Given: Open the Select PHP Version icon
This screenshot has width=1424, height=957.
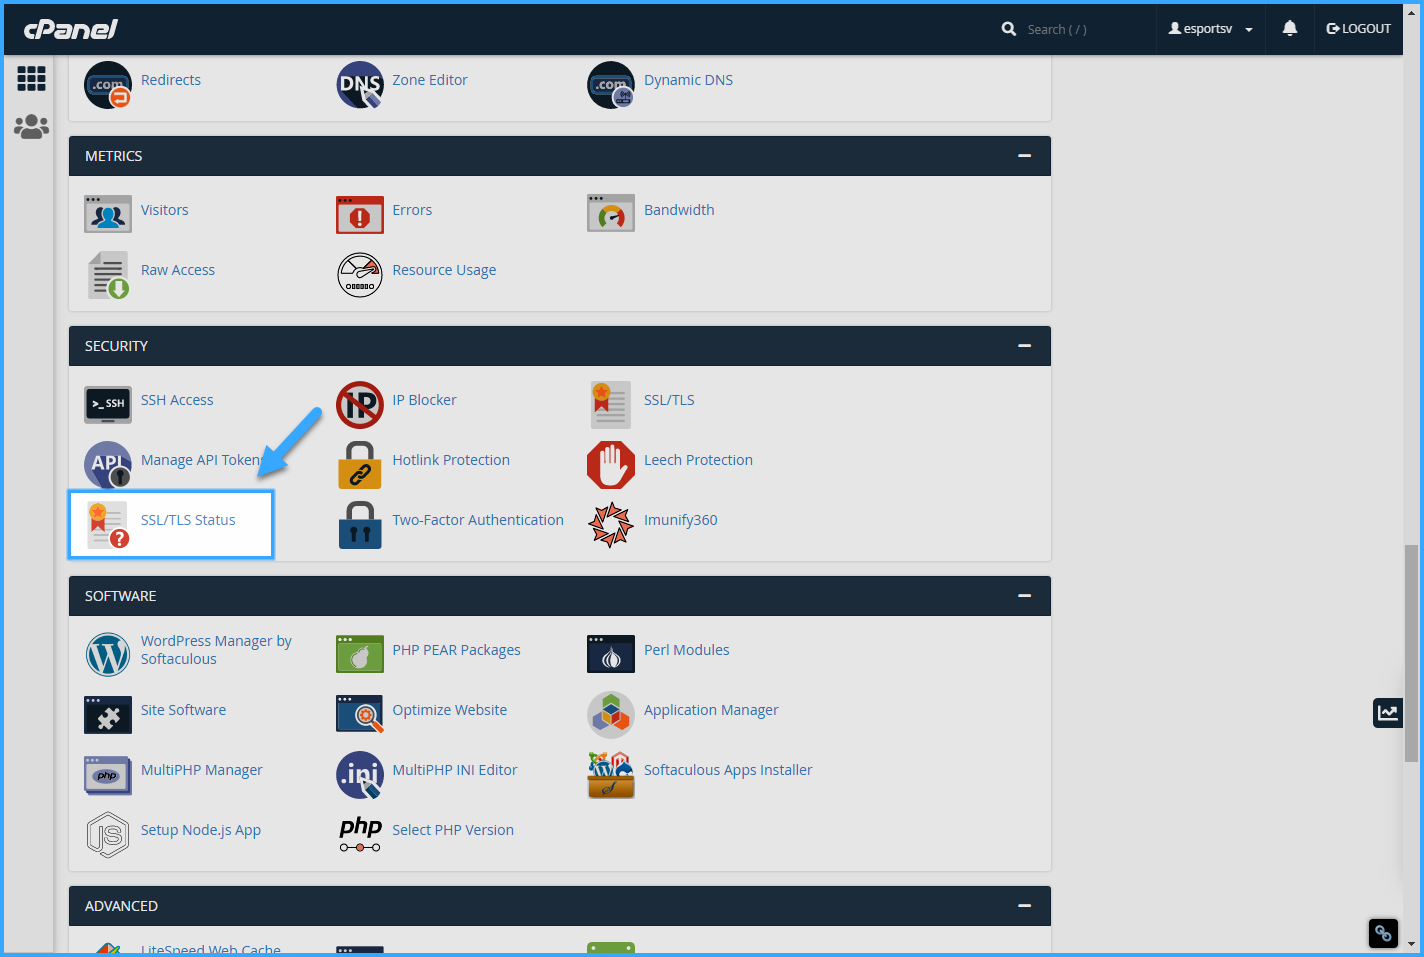Looking at the screenshot, I should click(360, 835).
